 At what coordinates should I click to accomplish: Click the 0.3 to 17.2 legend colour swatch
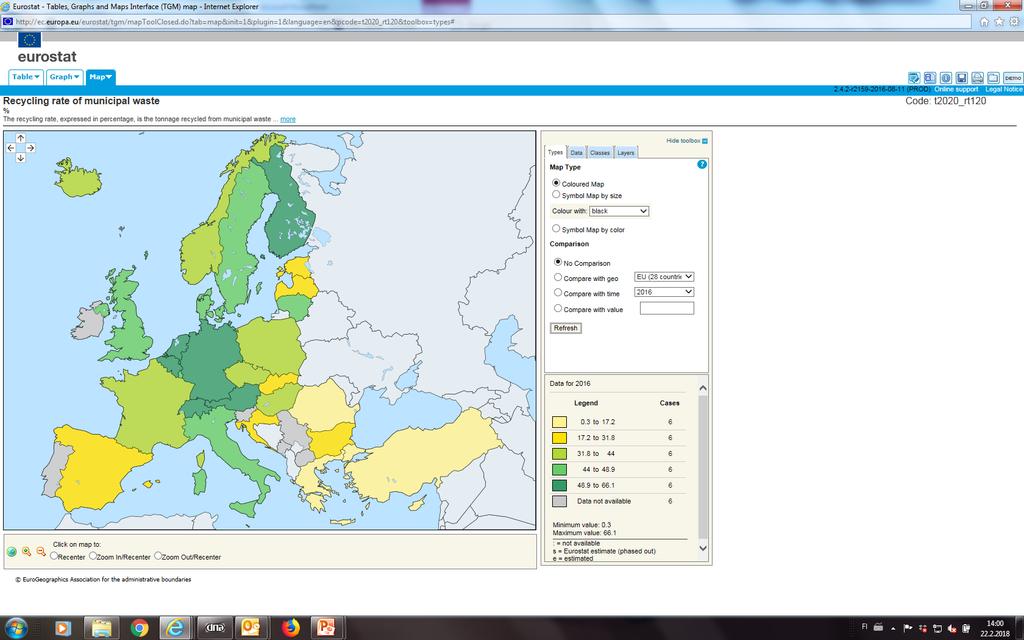tap(559, 422)
